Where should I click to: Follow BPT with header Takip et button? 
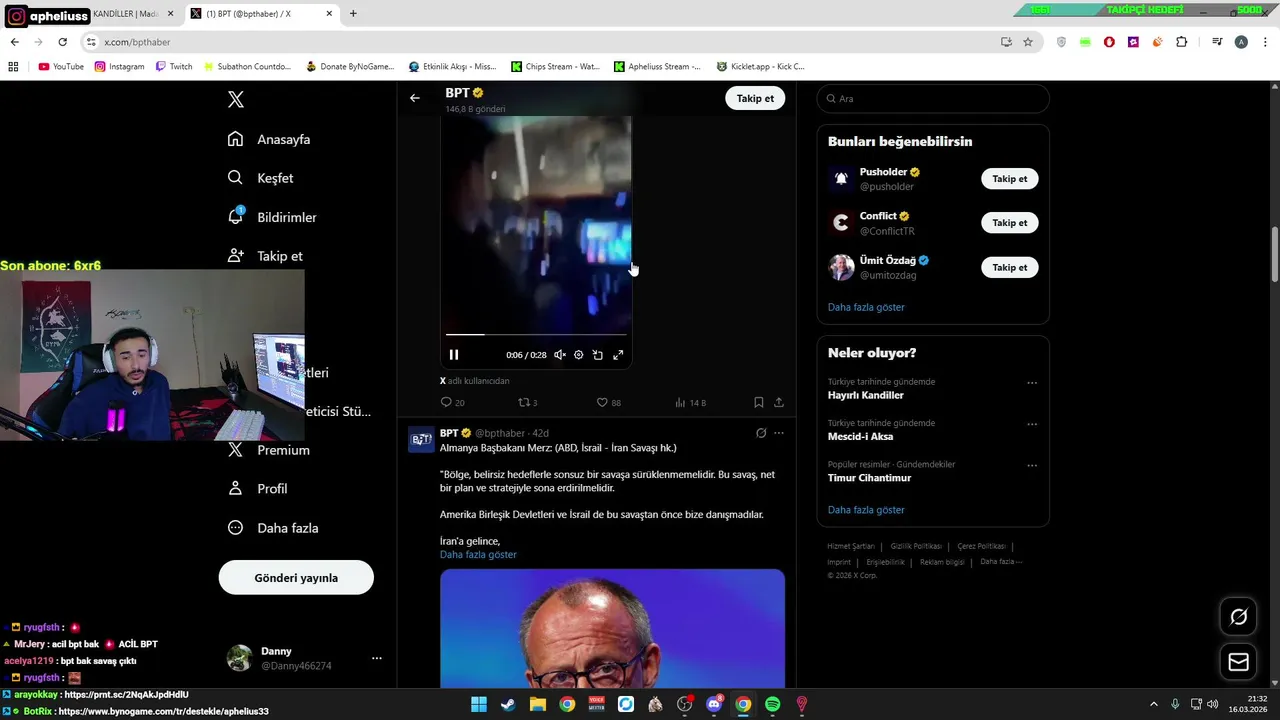[x=755, y=98]
